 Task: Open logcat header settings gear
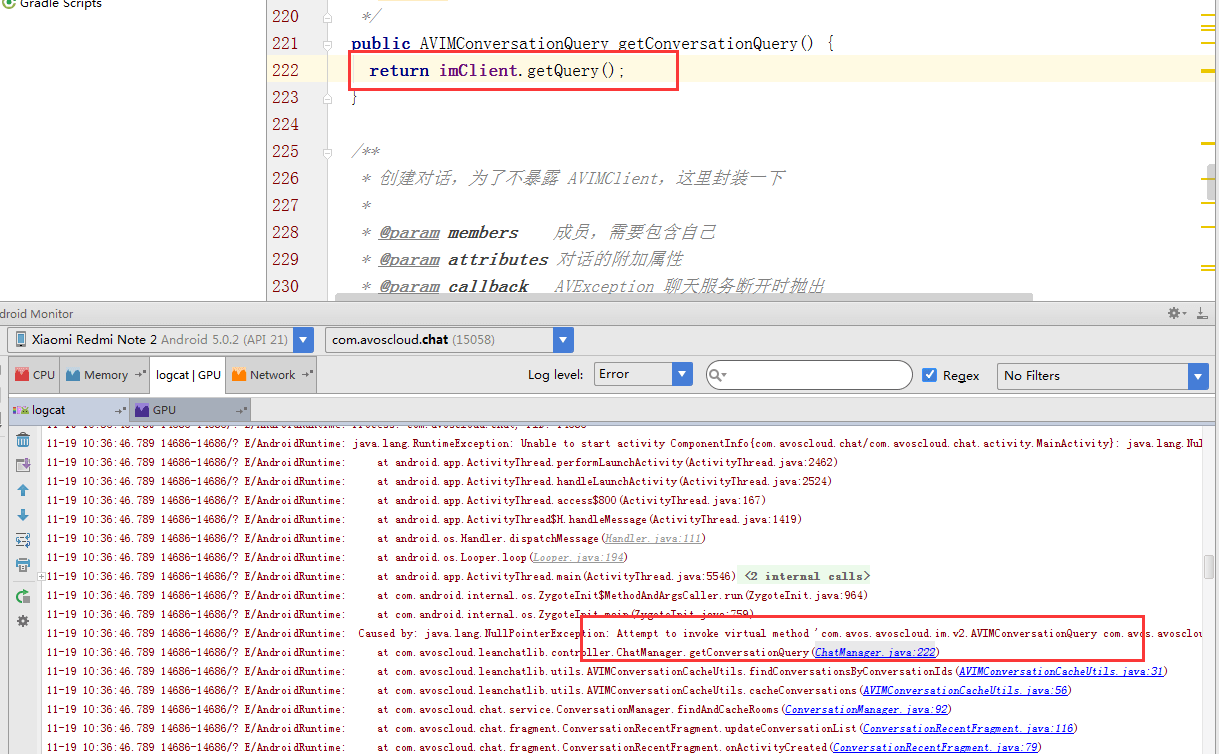pos(22,622)
